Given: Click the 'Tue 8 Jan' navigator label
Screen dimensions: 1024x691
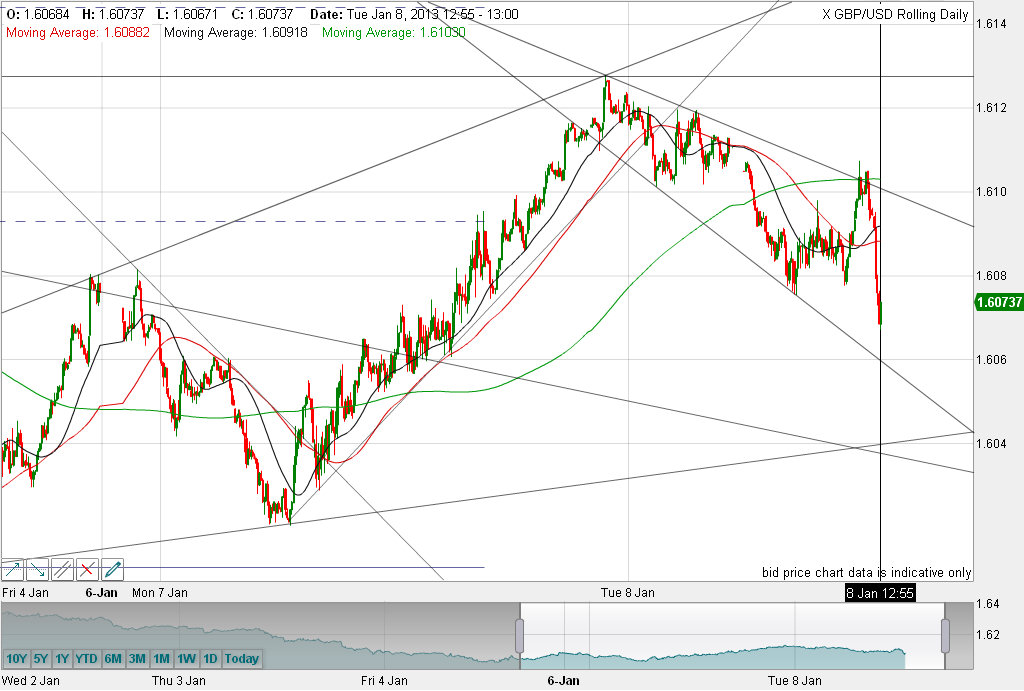Looking at the screenshot, I should click(x=795, y=681).
